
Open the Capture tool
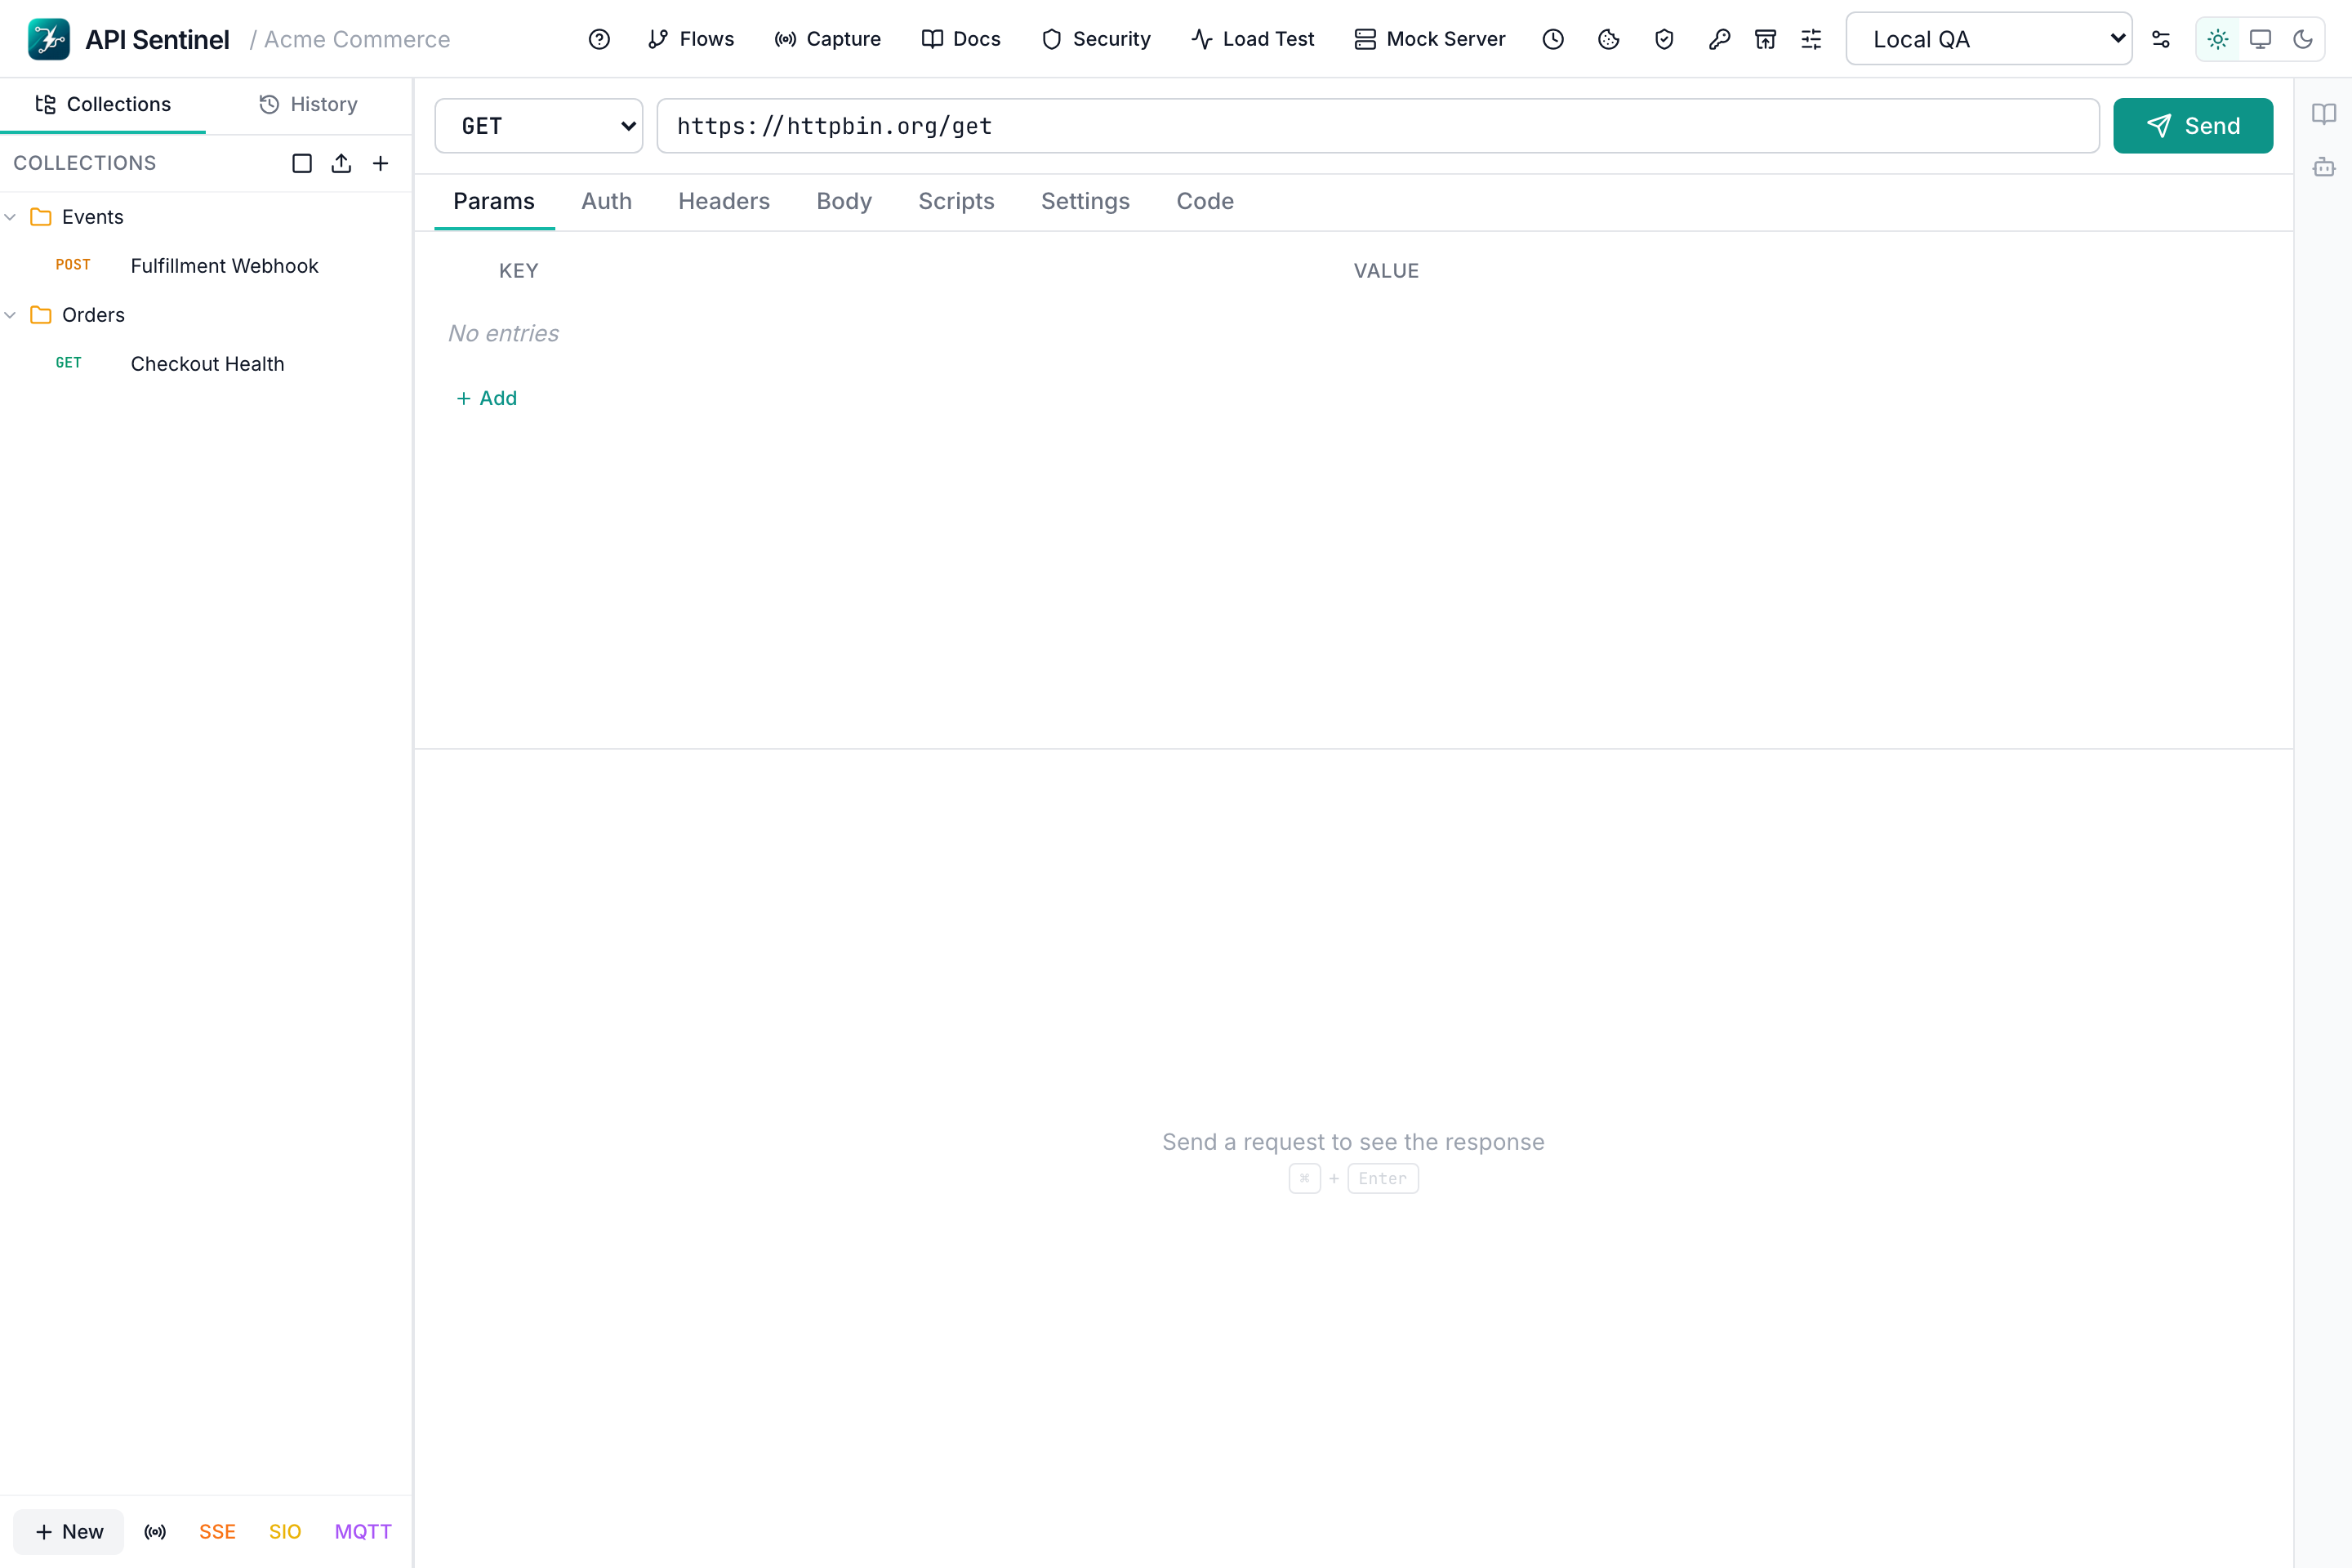828,39
